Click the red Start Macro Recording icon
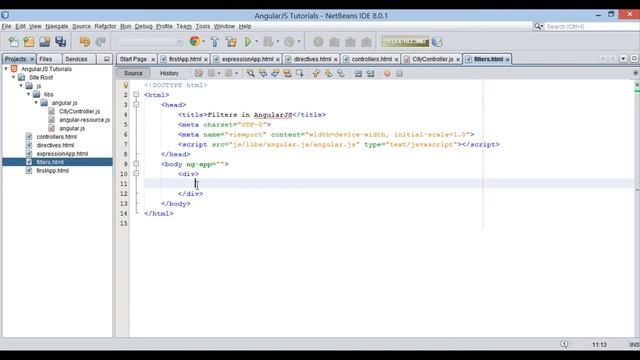The height and width of the screenshot is (360, 640). (387, 73)
